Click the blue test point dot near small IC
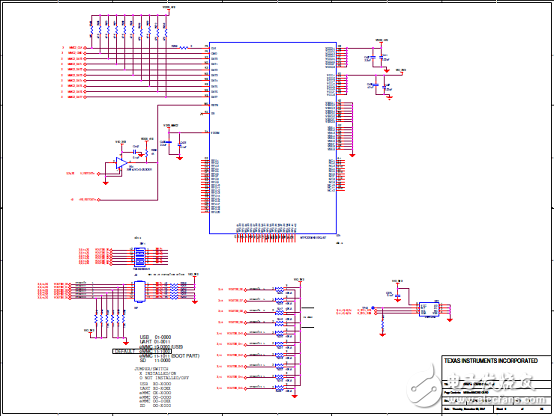 pyautogui.click(x=373, y=308)
